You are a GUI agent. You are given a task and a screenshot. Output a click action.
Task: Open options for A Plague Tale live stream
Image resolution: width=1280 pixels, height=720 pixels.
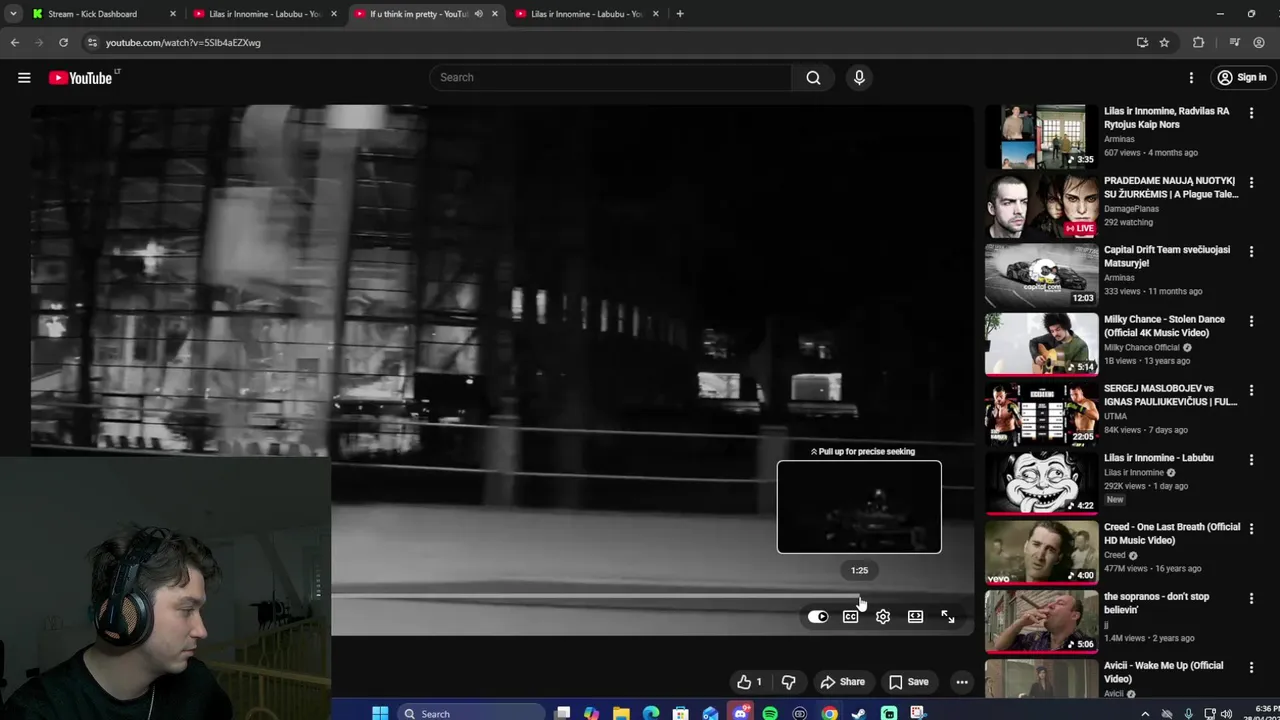tap(1251, 182)
